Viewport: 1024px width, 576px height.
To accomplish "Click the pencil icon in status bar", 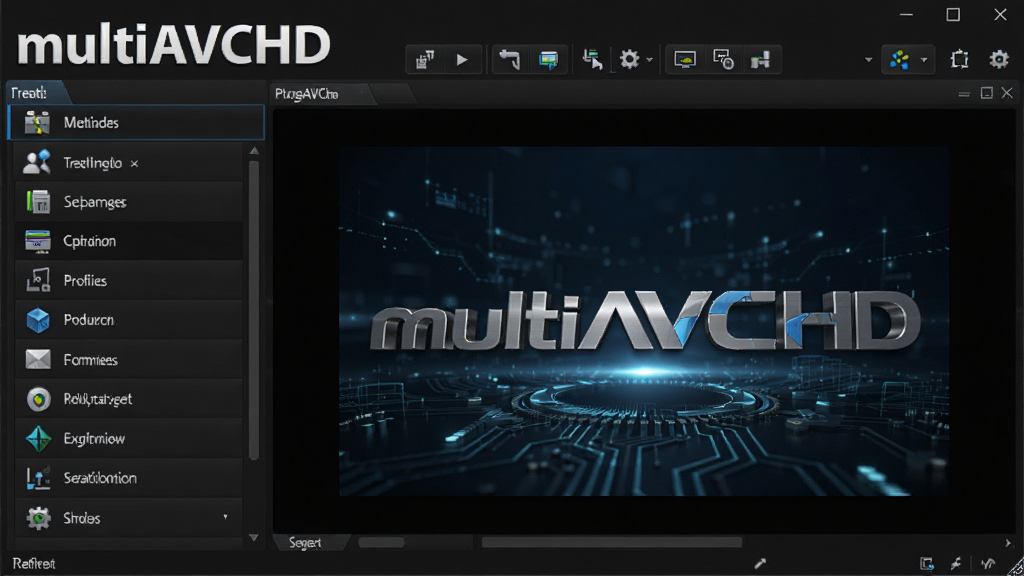I will coord(760,563).
